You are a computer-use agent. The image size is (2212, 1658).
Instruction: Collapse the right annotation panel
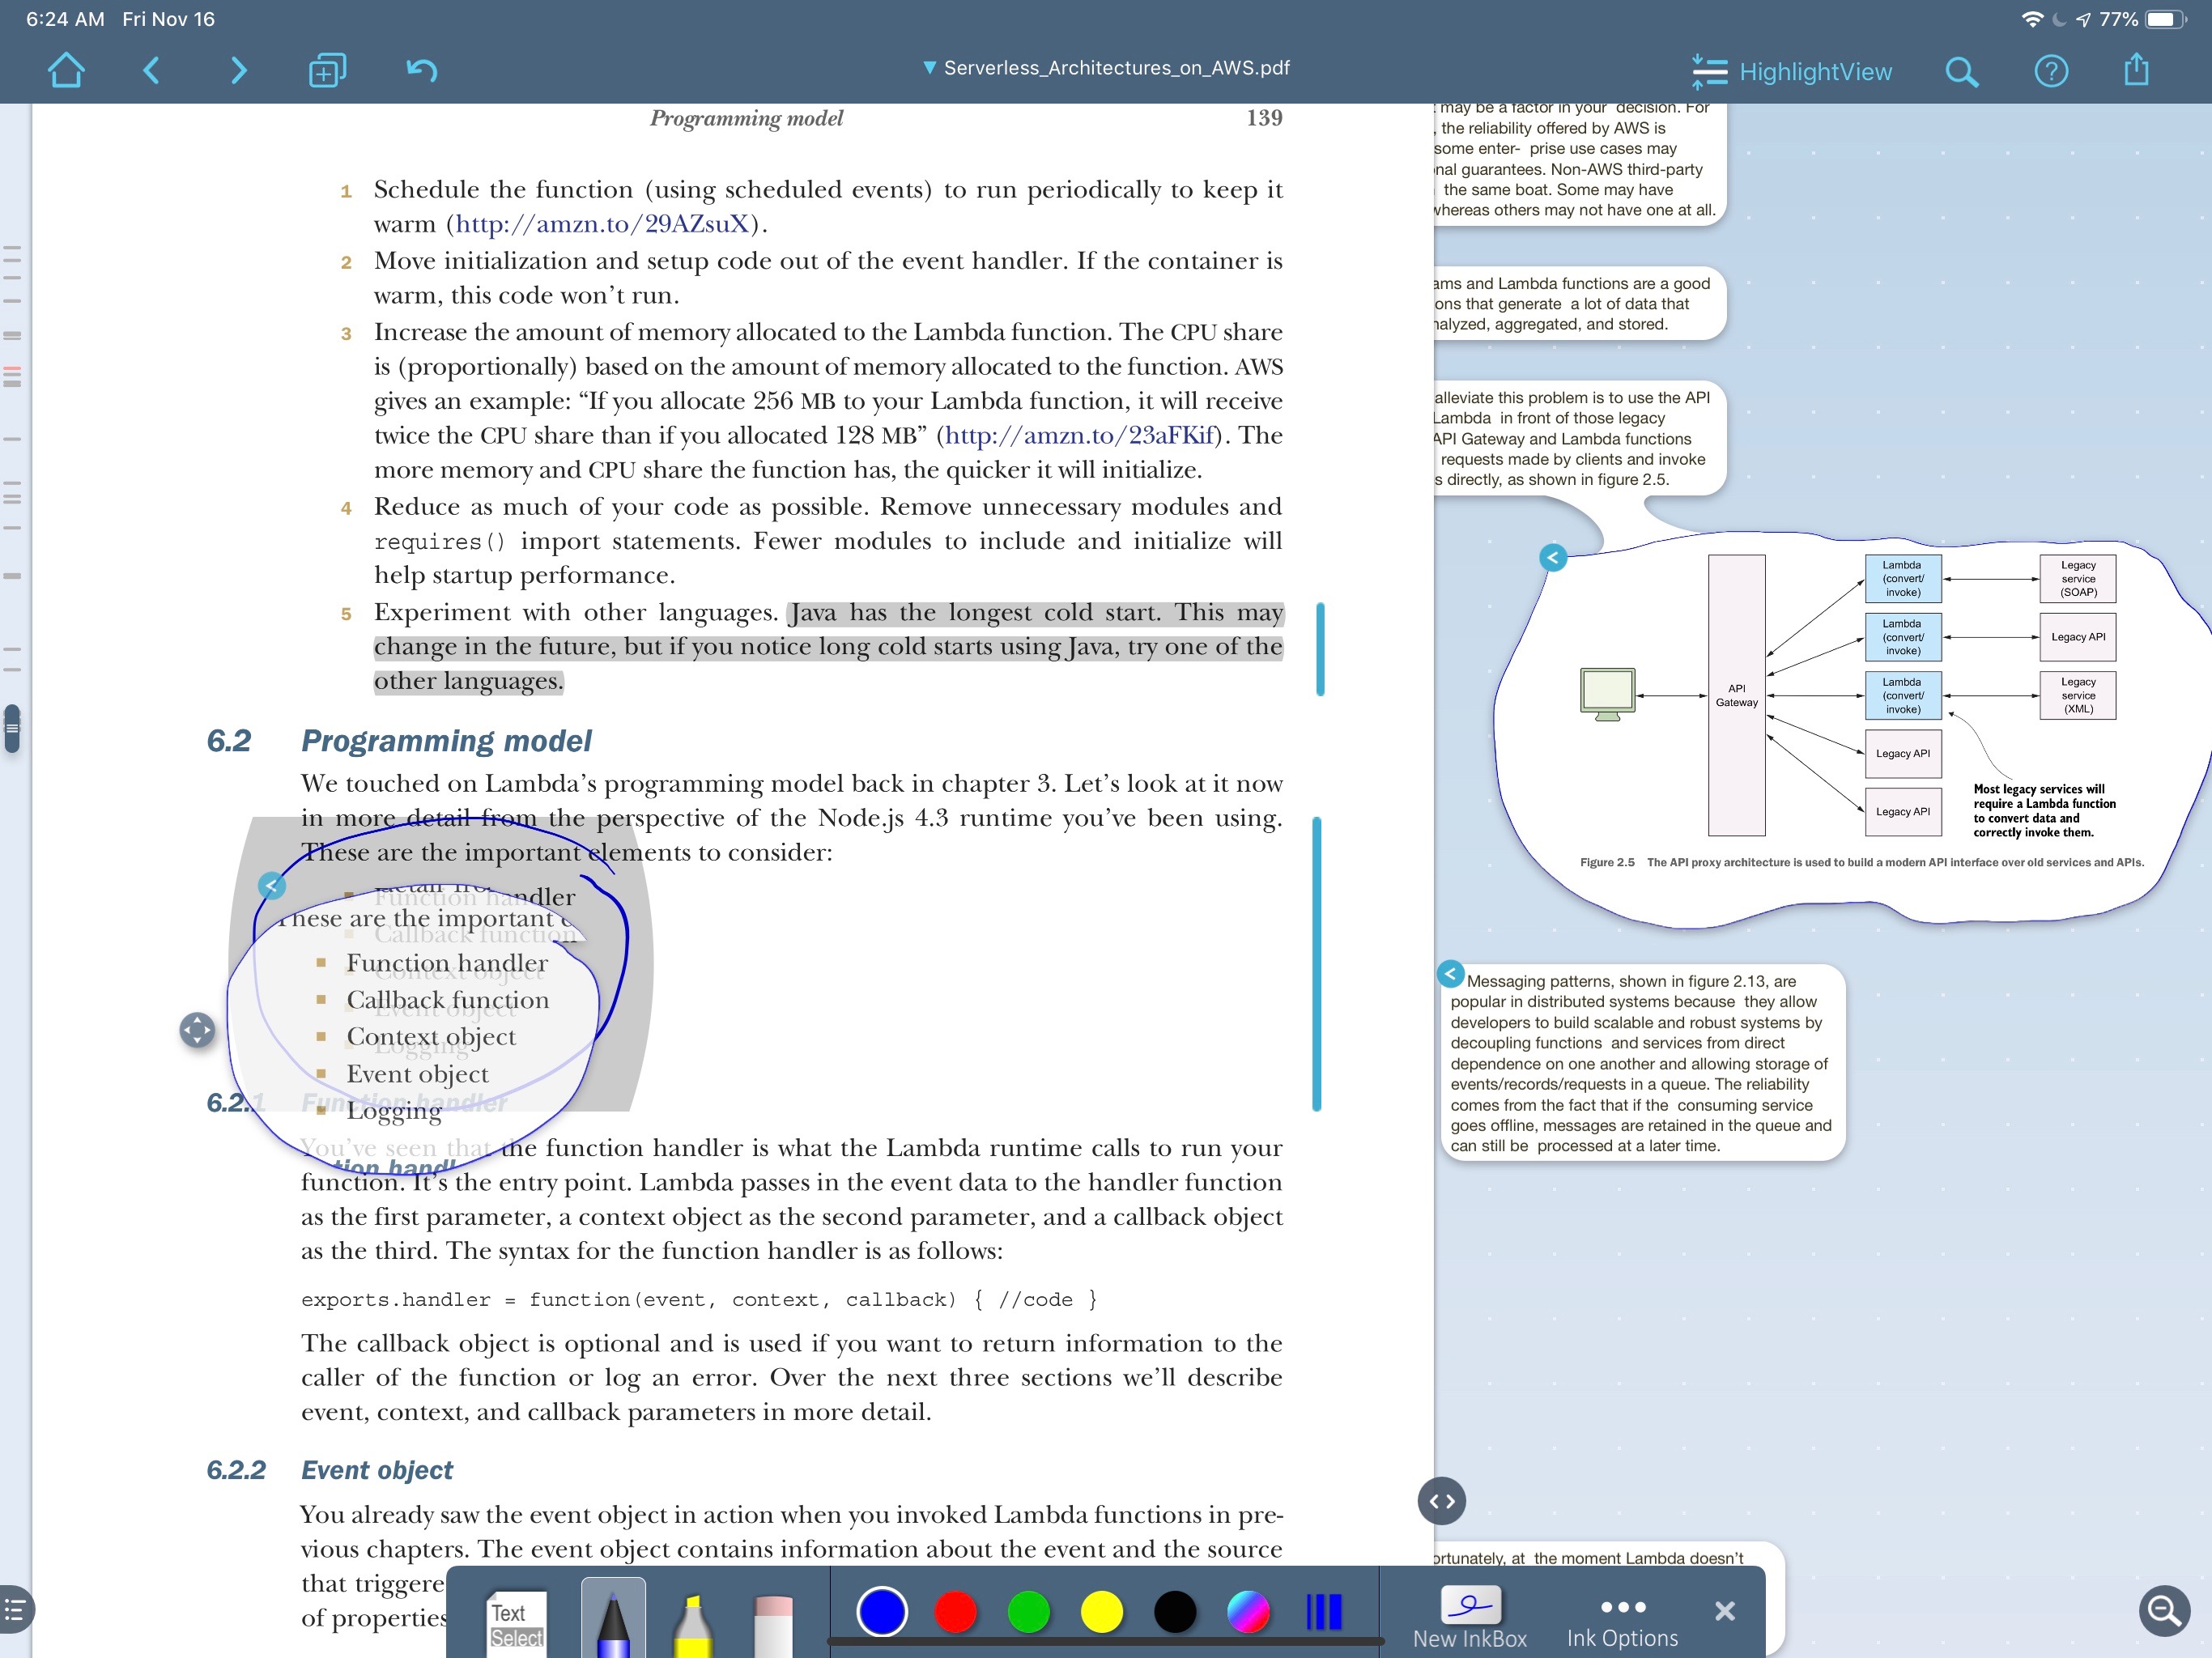1442,1499
